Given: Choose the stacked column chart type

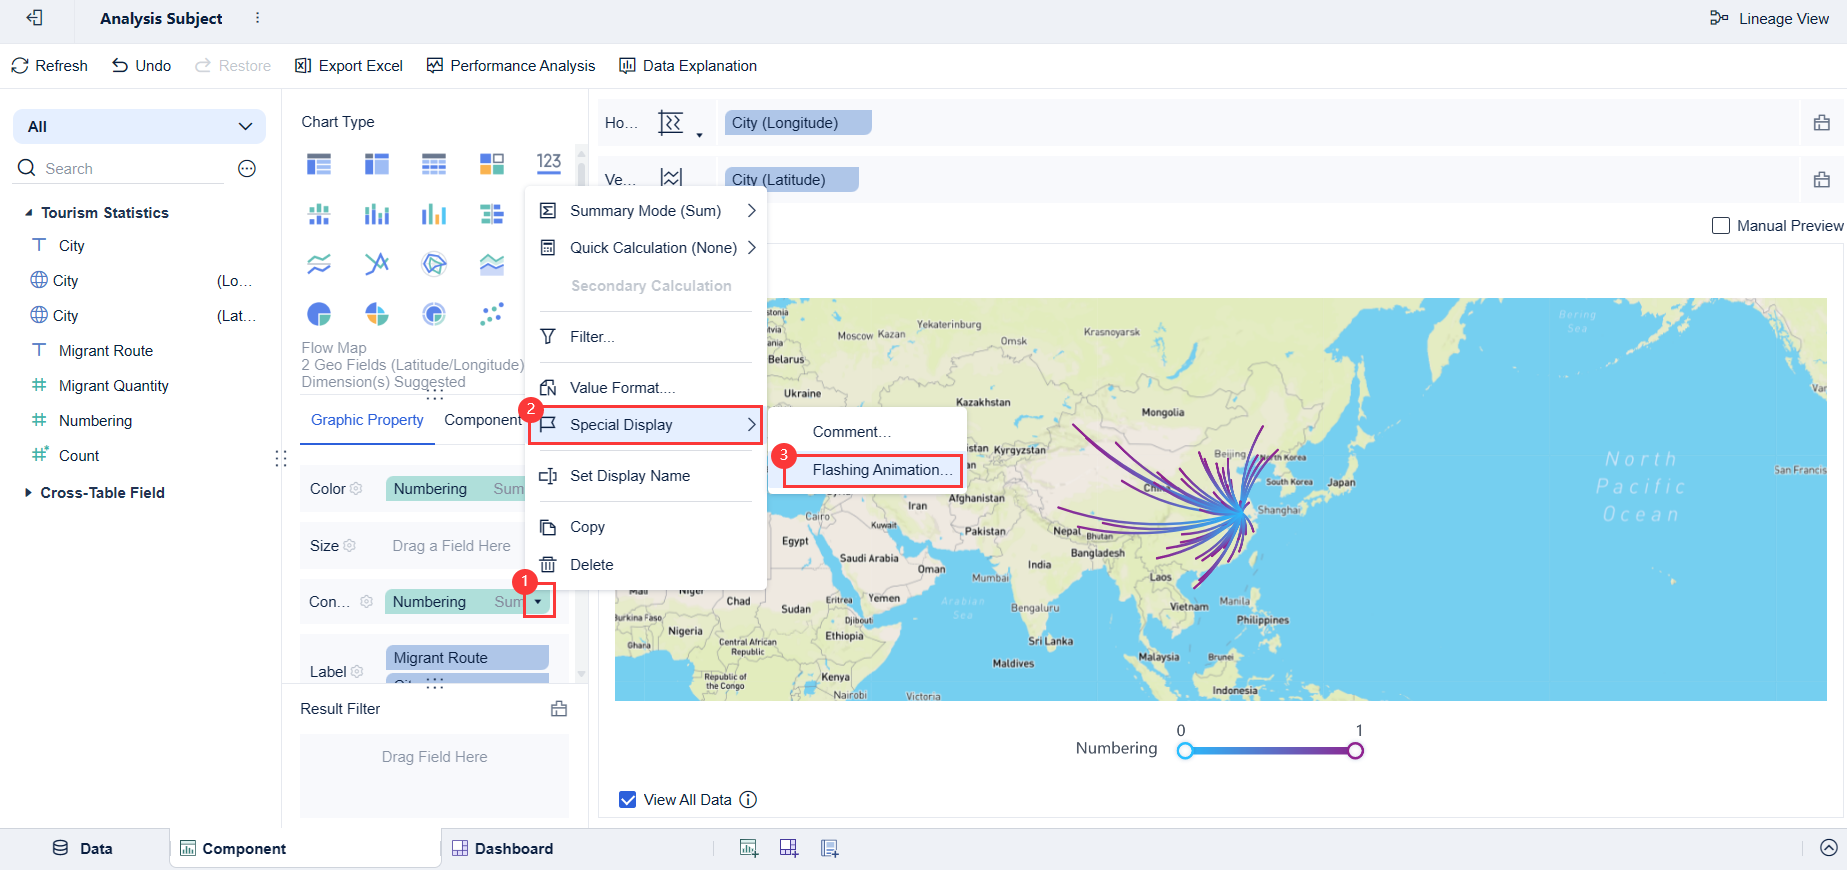Looking at the screenshot, I should (377, 214).
